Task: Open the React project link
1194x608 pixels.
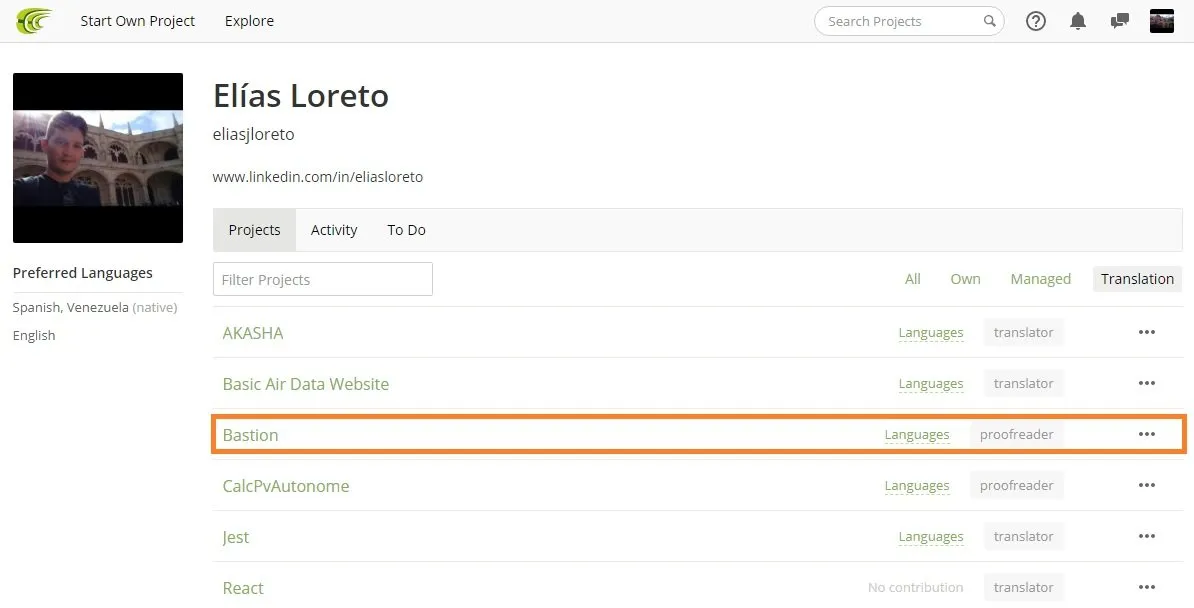Action: 243,588
